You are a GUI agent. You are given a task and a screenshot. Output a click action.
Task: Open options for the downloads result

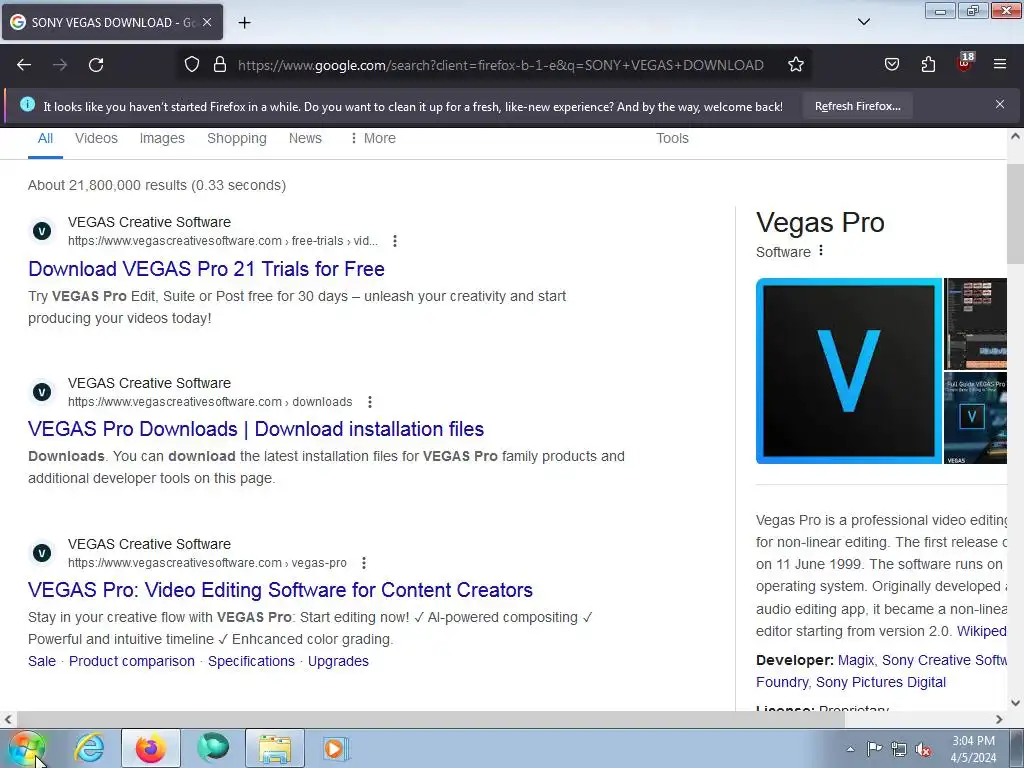pyautogui.click(x=370, y=402)
